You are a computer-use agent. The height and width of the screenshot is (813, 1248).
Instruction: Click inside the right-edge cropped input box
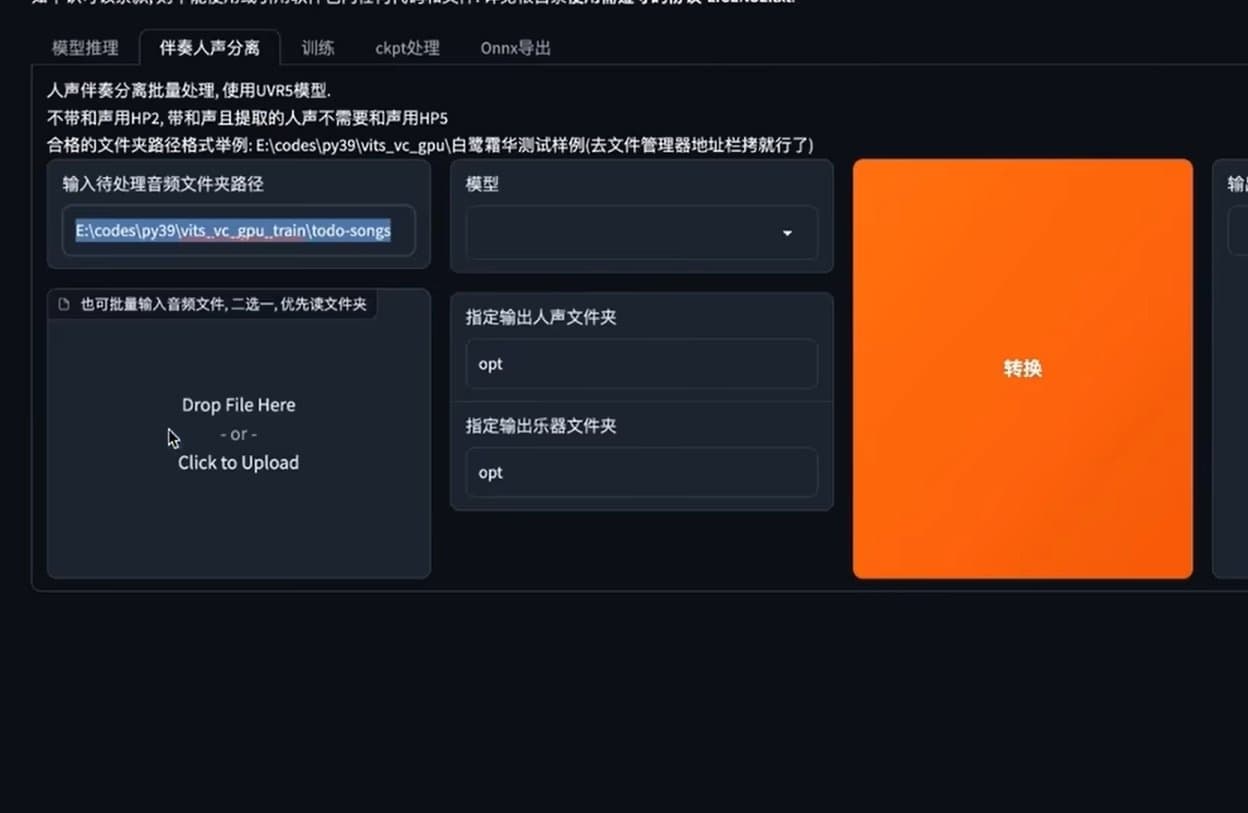pyautogui.click(x=1240, y=231)
